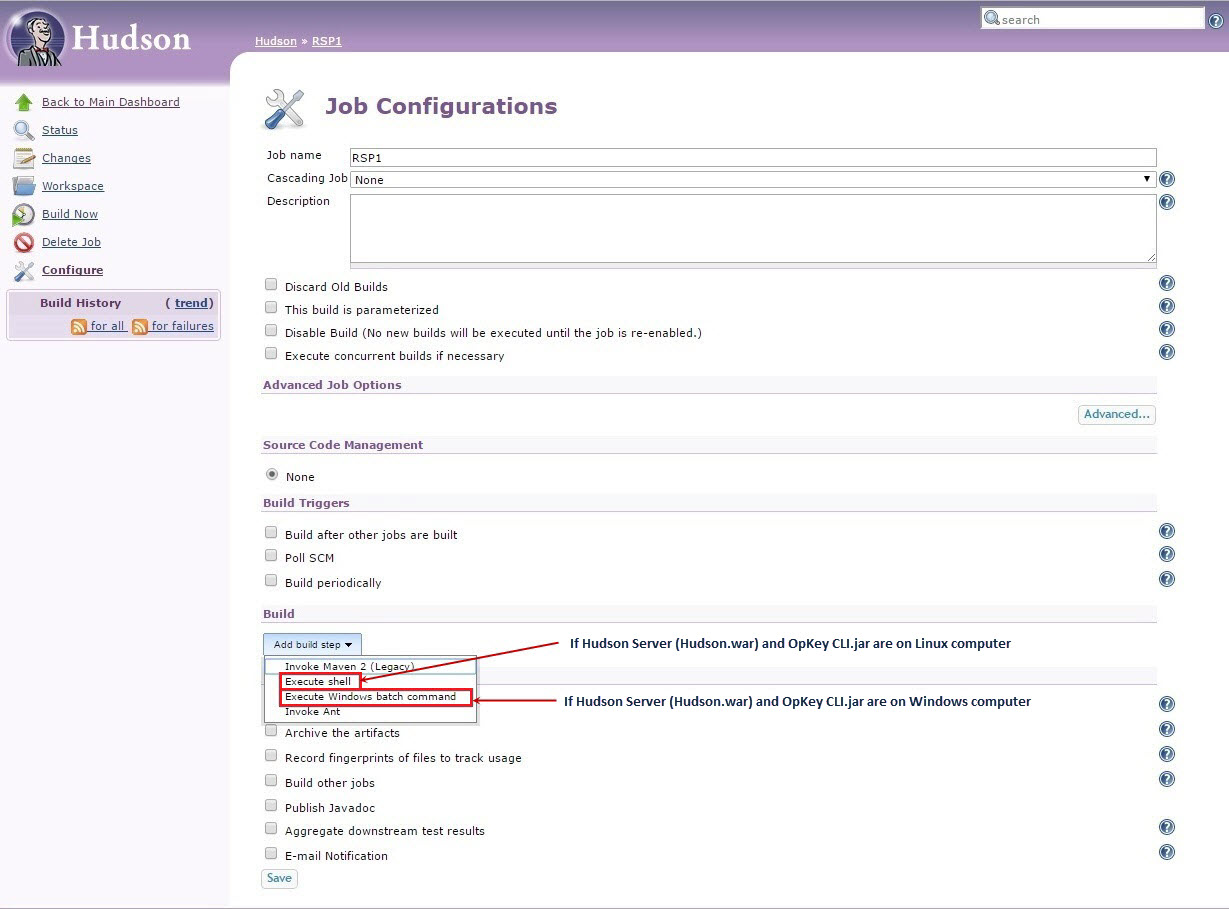The height and width of the screenshot is (909, 1229).
Task: Open help for Execute concurrent builds
Action: 1167,353
